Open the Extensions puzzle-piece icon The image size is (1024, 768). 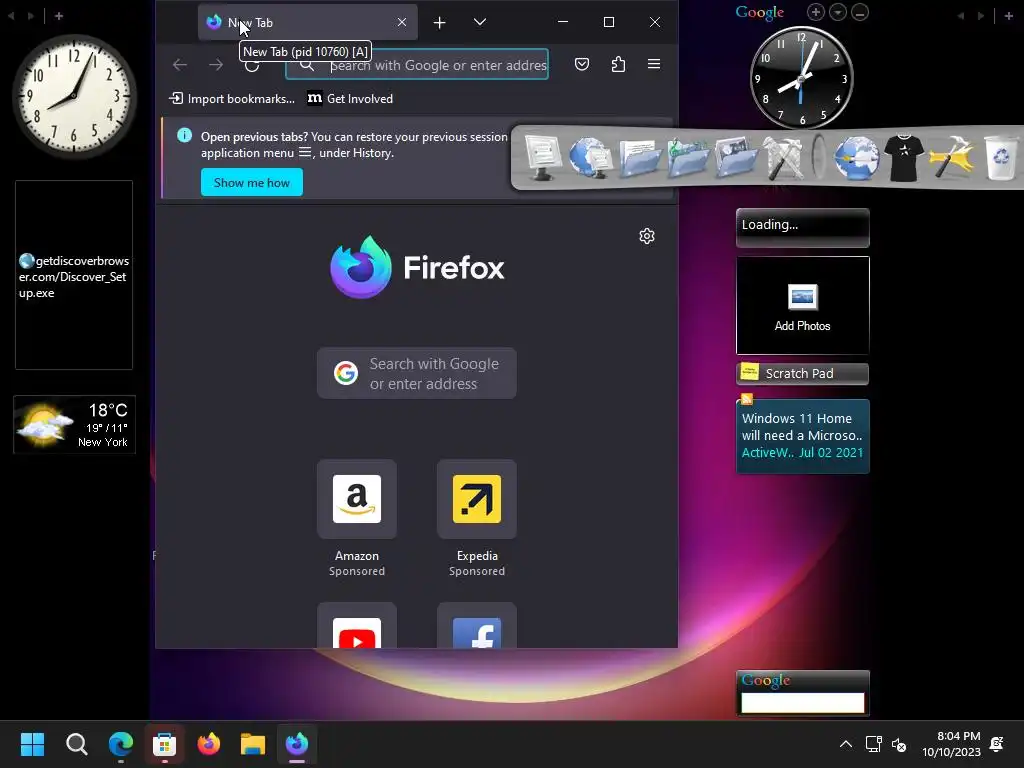click(x=618, y=64)
